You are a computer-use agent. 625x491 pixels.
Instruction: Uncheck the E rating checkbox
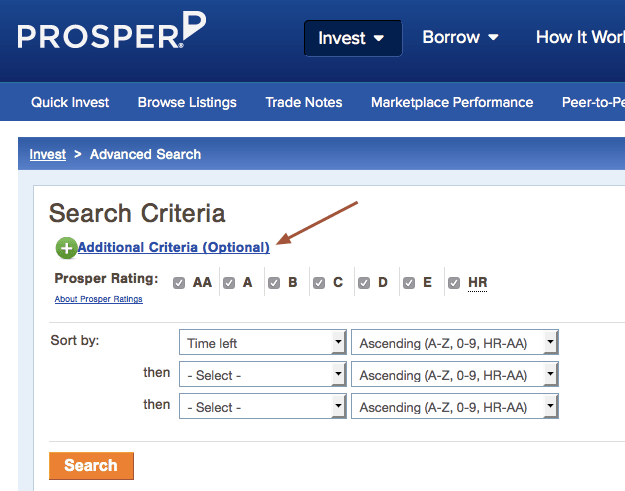(x=409, y=283)
